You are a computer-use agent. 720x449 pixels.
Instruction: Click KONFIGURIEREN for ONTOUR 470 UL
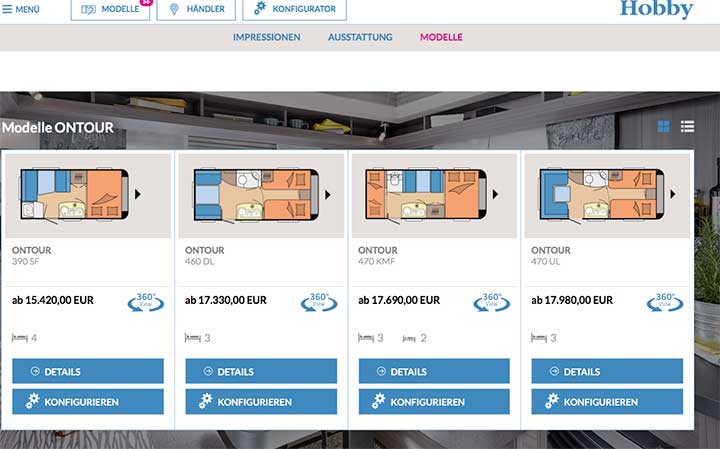607,402
